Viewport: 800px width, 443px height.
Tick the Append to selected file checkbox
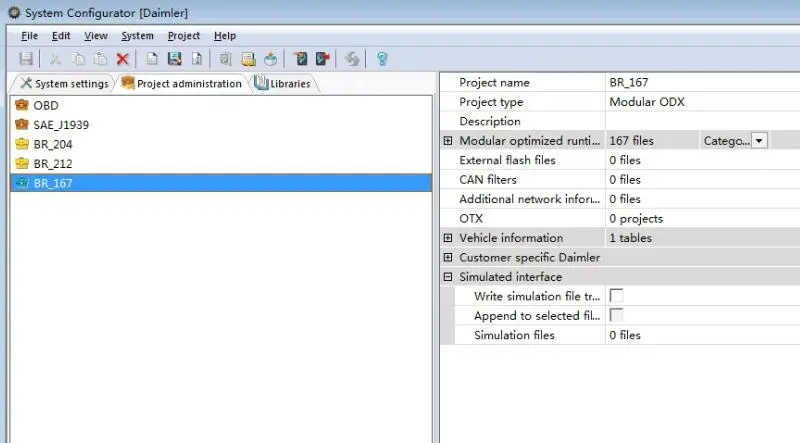pyautogui.click(x=617, y=315)
